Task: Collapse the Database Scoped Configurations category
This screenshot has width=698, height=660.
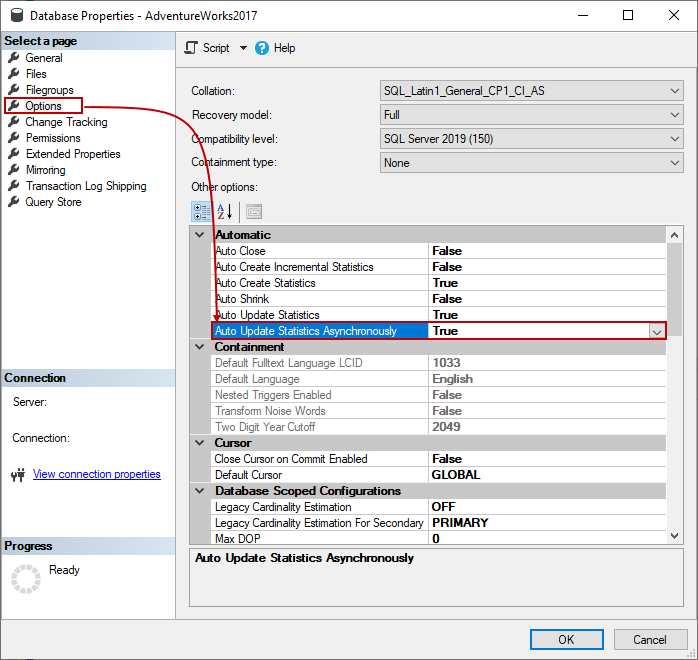Action: (200, 491)
